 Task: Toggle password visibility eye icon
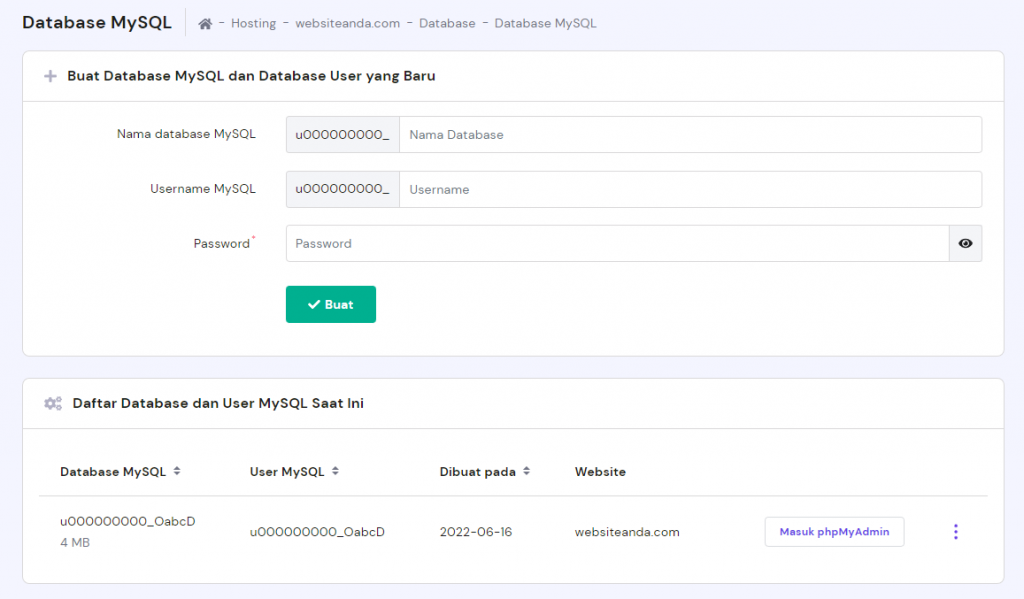965,243
